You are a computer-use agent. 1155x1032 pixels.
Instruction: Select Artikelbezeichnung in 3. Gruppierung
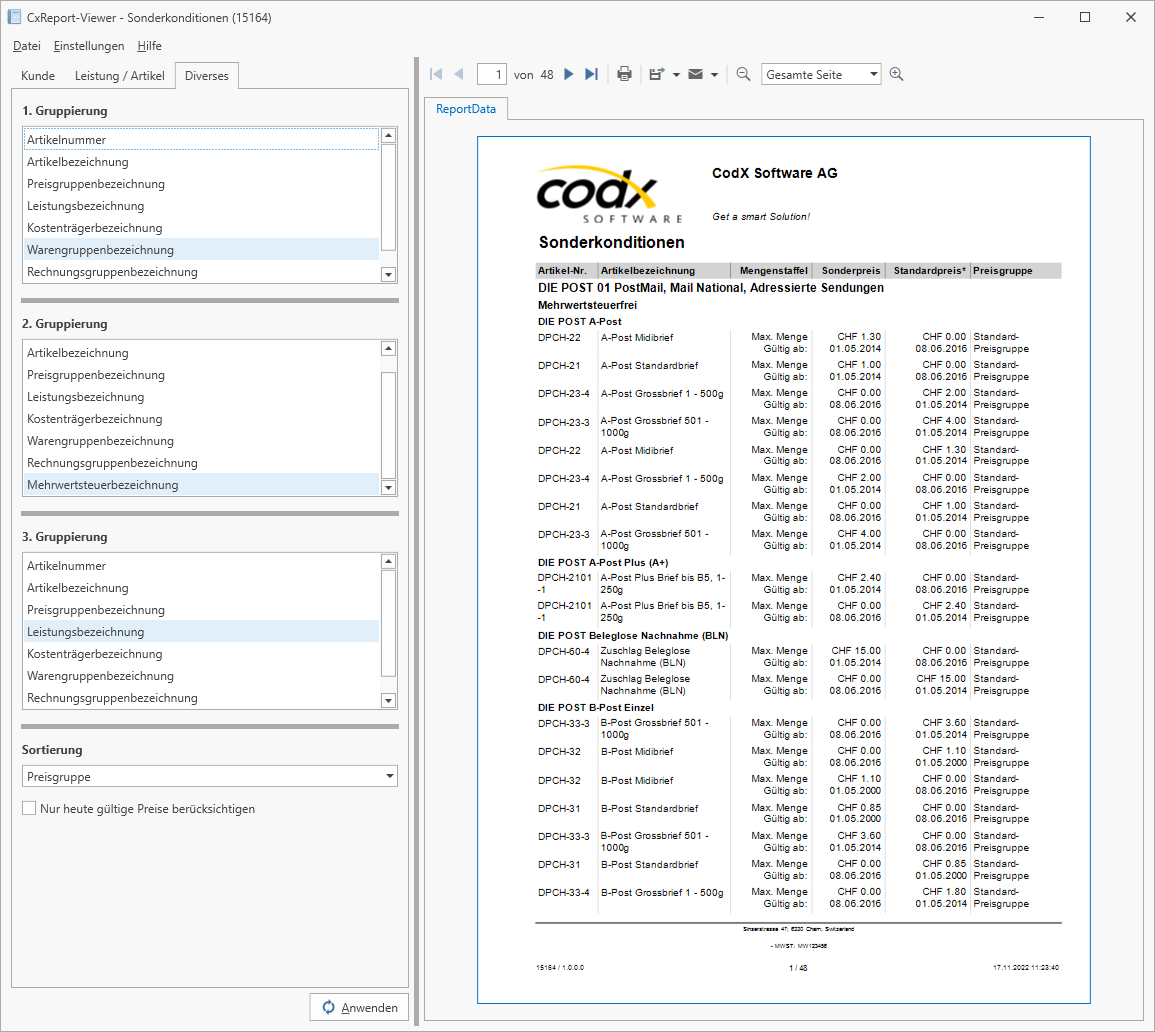click(201, 588)
